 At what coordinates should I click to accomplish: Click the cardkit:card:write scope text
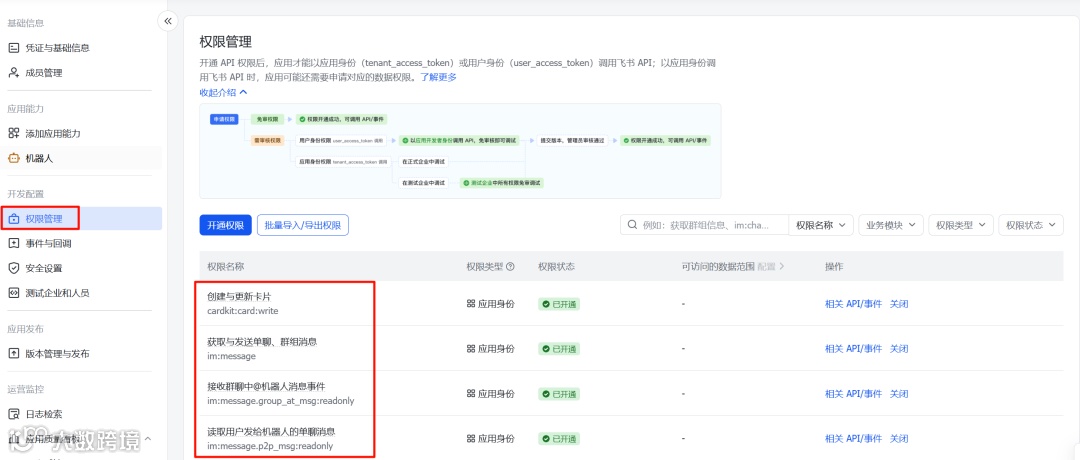242,311
